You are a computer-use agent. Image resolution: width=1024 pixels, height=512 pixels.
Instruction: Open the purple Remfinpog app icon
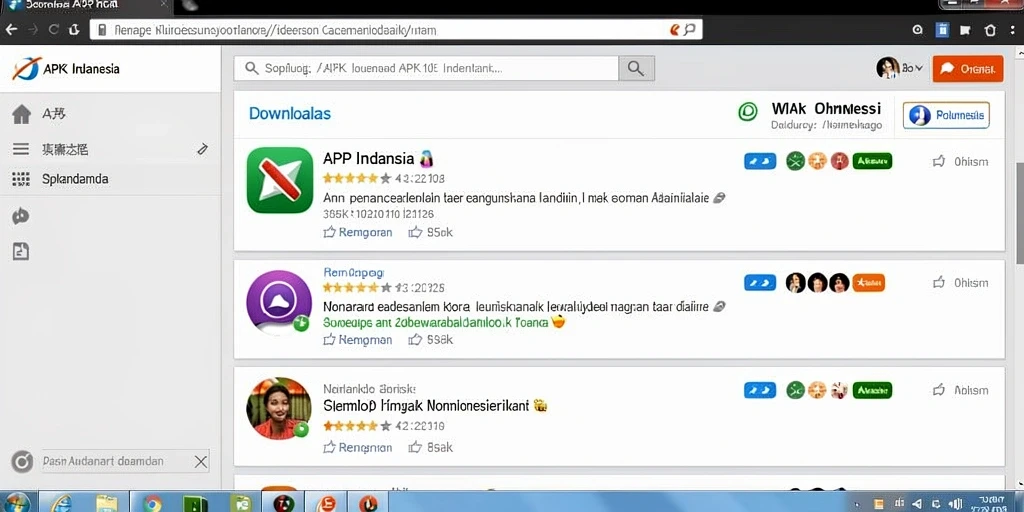279,302
